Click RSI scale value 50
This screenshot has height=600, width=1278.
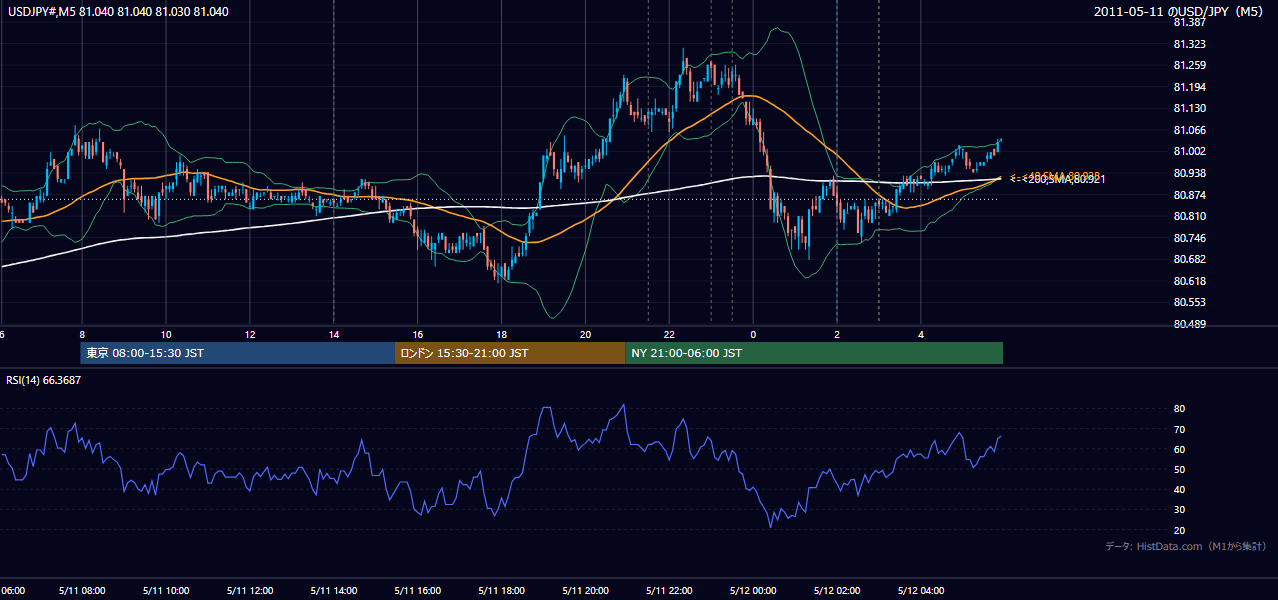pos(1179,469)
